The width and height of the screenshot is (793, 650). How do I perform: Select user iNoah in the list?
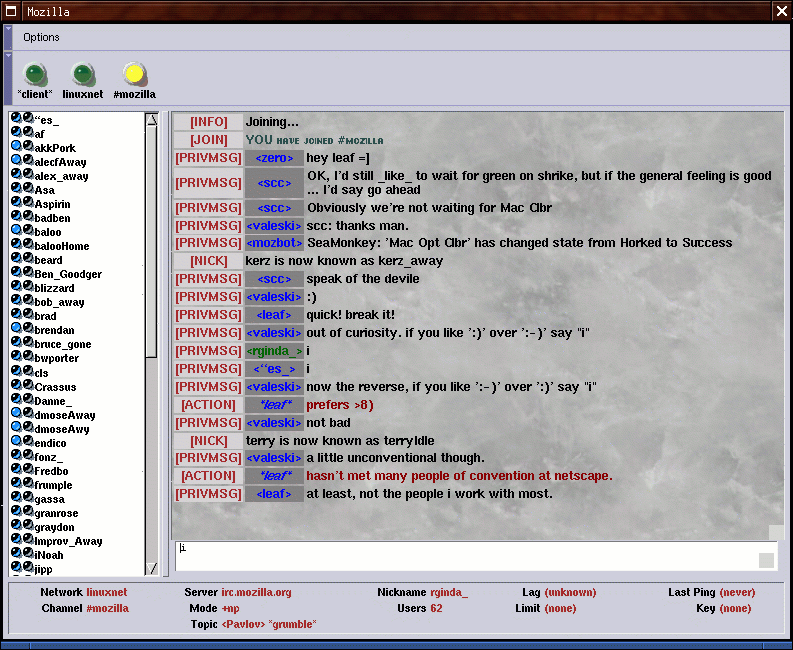tap(49, 555)
